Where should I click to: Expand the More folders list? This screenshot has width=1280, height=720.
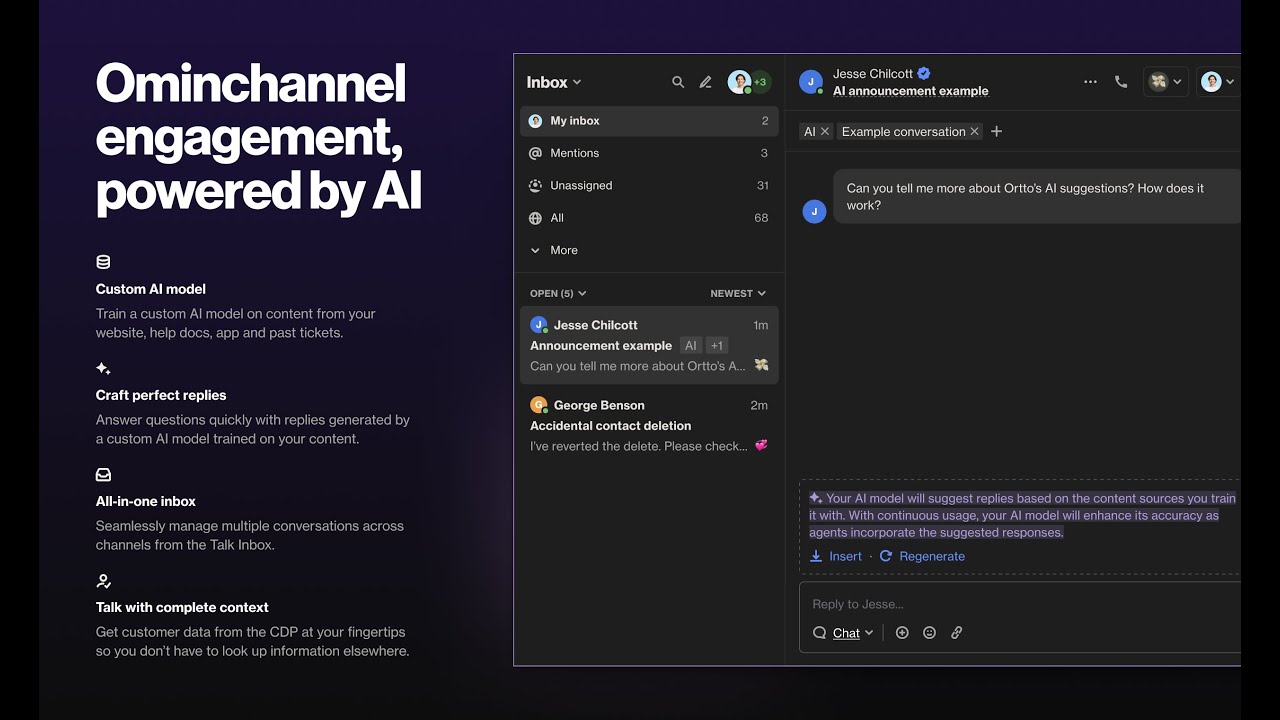tap(554, 250)
